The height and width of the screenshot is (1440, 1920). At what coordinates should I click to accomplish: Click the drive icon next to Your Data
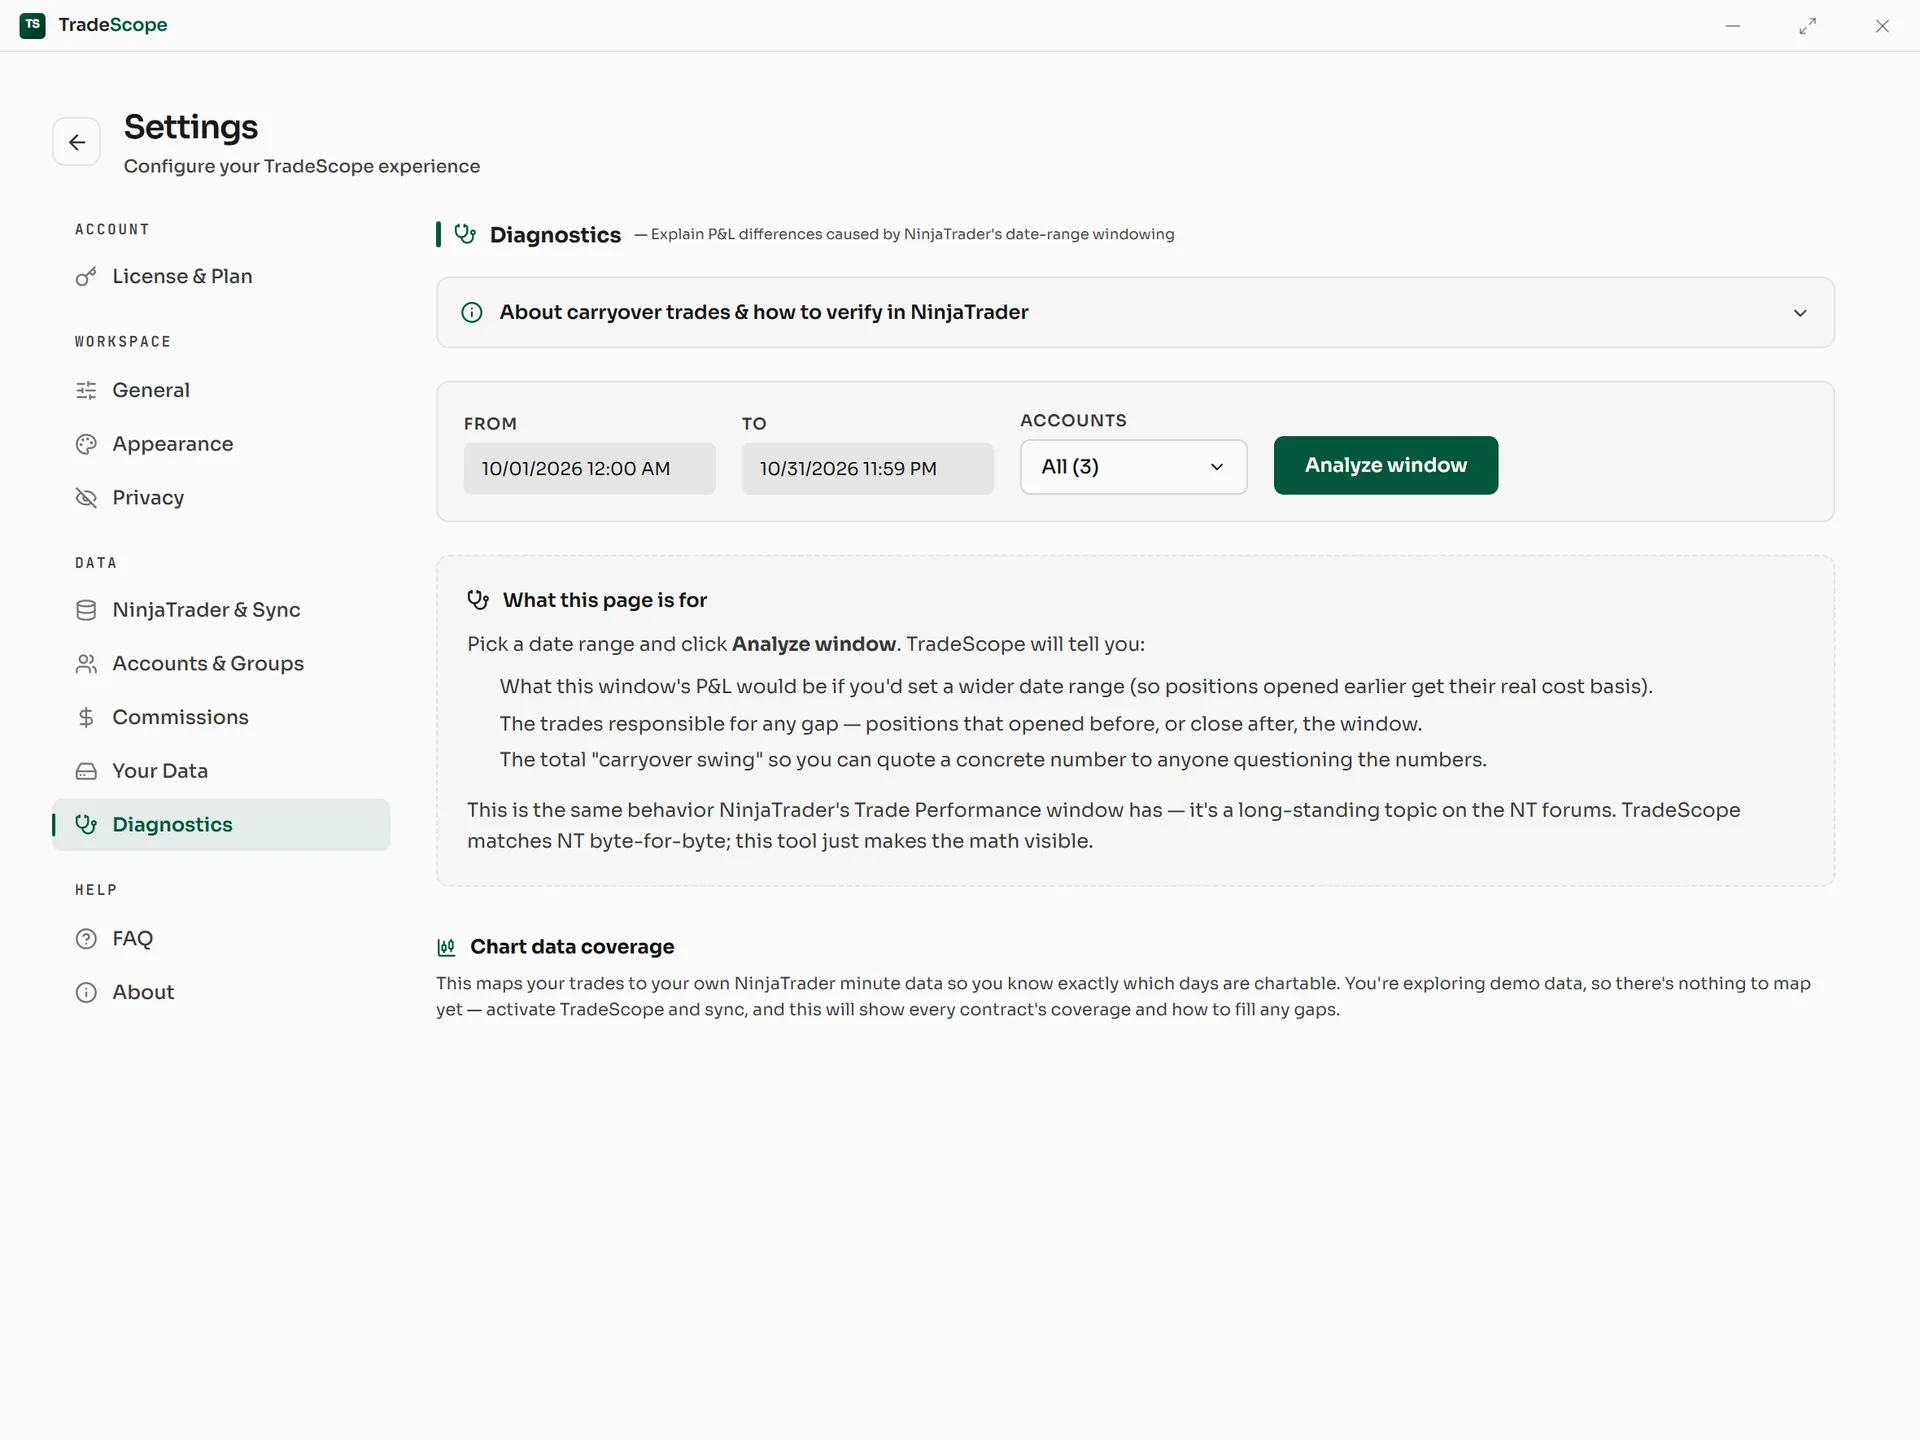coord(86,771)
